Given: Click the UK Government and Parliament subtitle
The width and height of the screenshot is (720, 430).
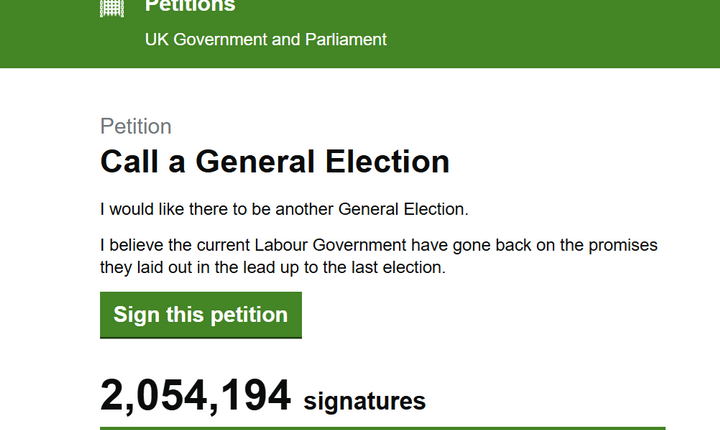Looking at the screenshot, I should [265, 40].
